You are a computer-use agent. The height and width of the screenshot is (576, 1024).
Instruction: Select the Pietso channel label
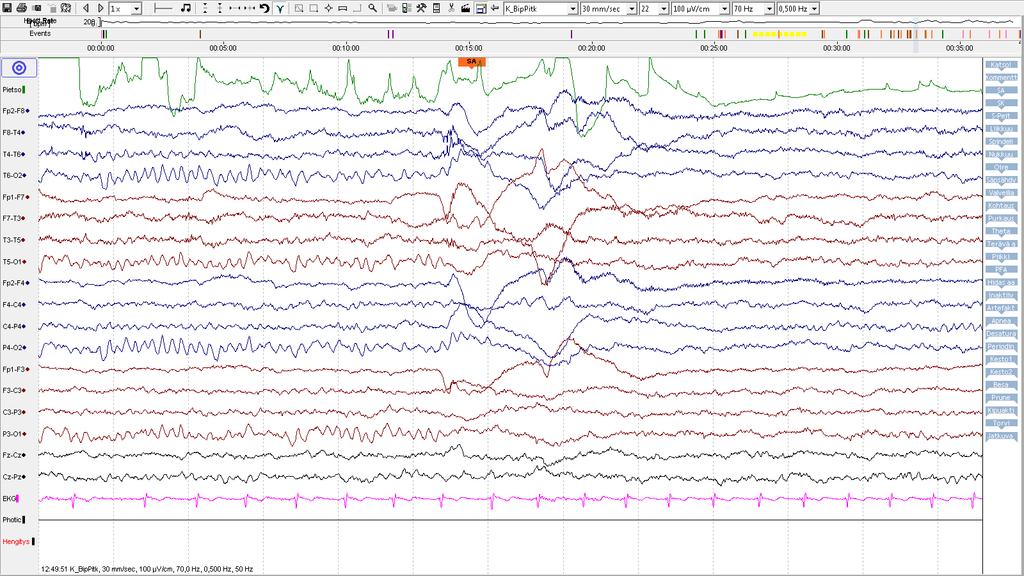tap(13, 89)
